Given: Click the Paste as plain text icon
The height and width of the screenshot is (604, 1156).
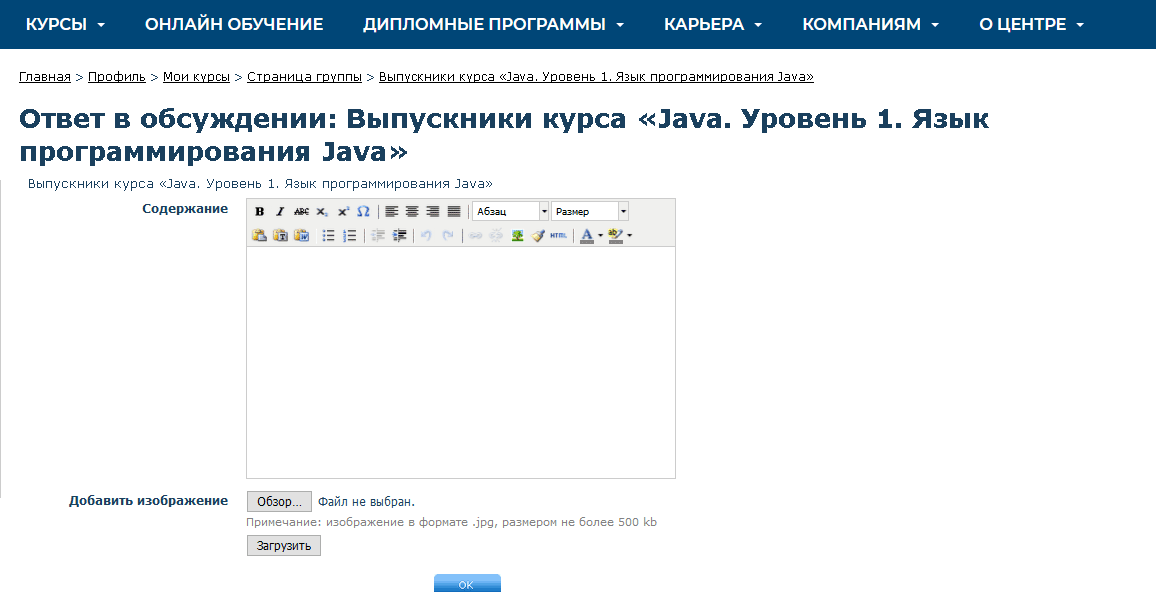Looking at the screenshot, I should (280, 235).
